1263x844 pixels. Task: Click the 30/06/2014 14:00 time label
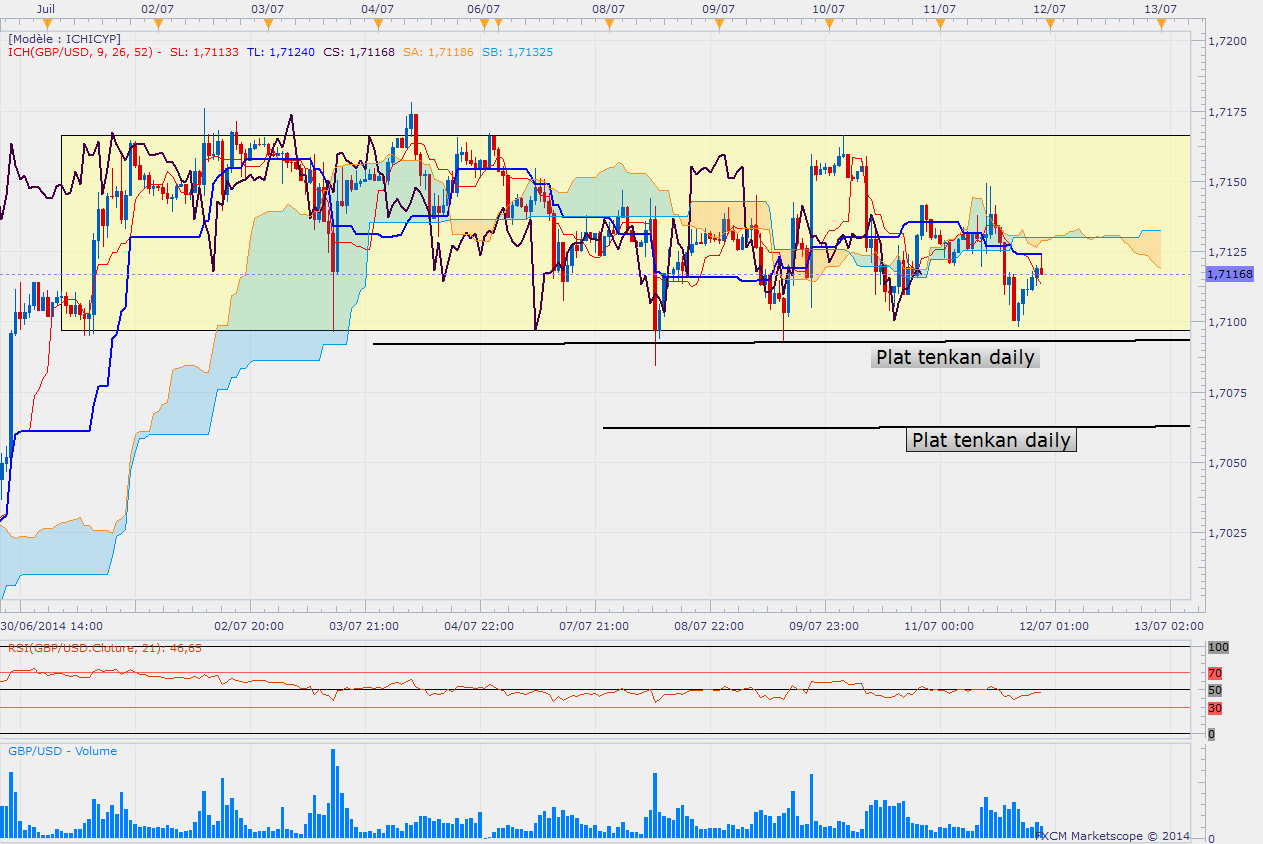tap(51, 626)
